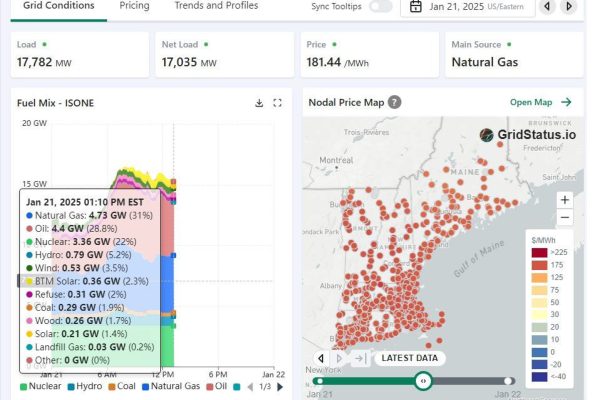The width and height of the screenshot is (600, 400).
Task: Zoom in on the nodal price map
Action: coord(565,200)
